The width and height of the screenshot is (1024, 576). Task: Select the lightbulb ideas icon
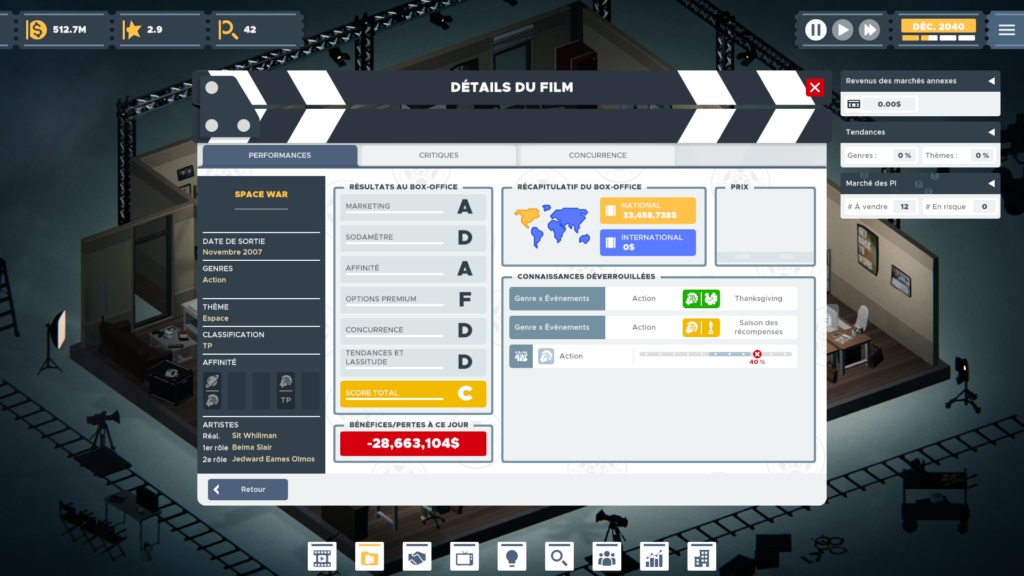(x=512, y=557)
